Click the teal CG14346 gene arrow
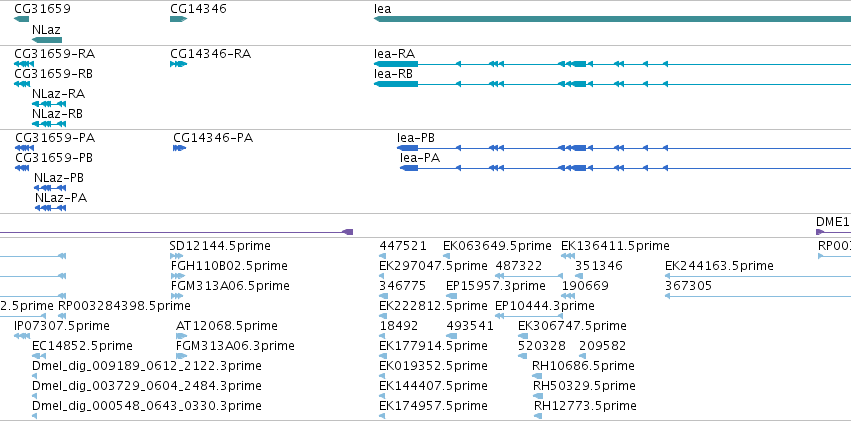 pyautogui.click(x=179, y=19)
